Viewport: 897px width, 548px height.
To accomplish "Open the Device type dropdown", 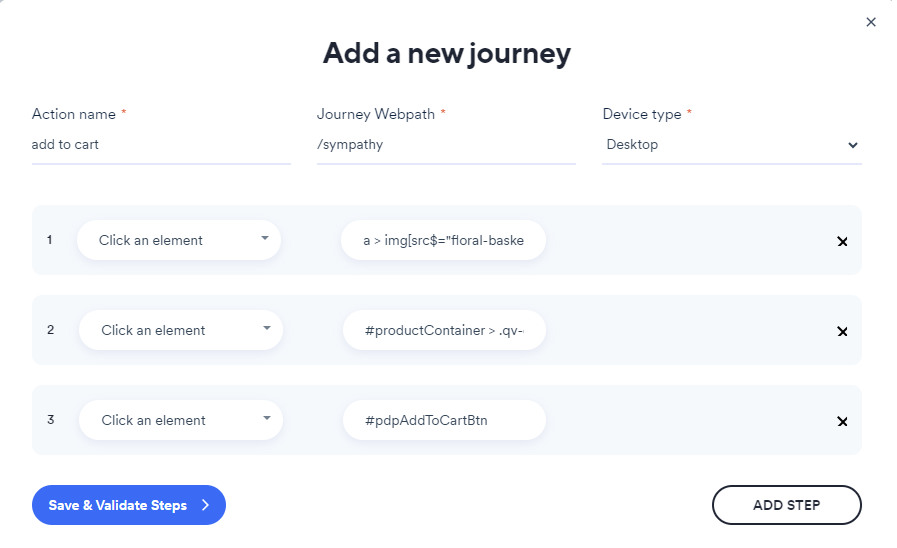I will (731, 145).
